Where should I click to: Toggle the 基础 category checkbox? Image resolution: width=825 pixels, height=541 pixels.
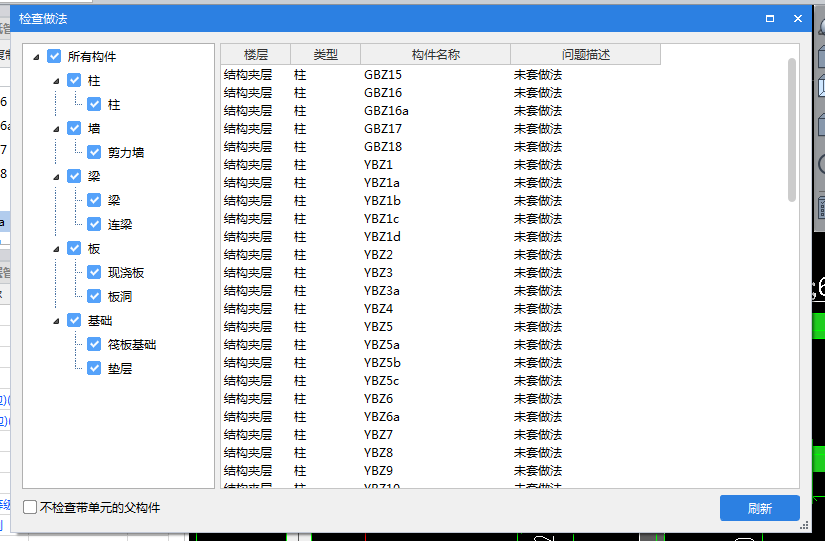pos(74,320)
